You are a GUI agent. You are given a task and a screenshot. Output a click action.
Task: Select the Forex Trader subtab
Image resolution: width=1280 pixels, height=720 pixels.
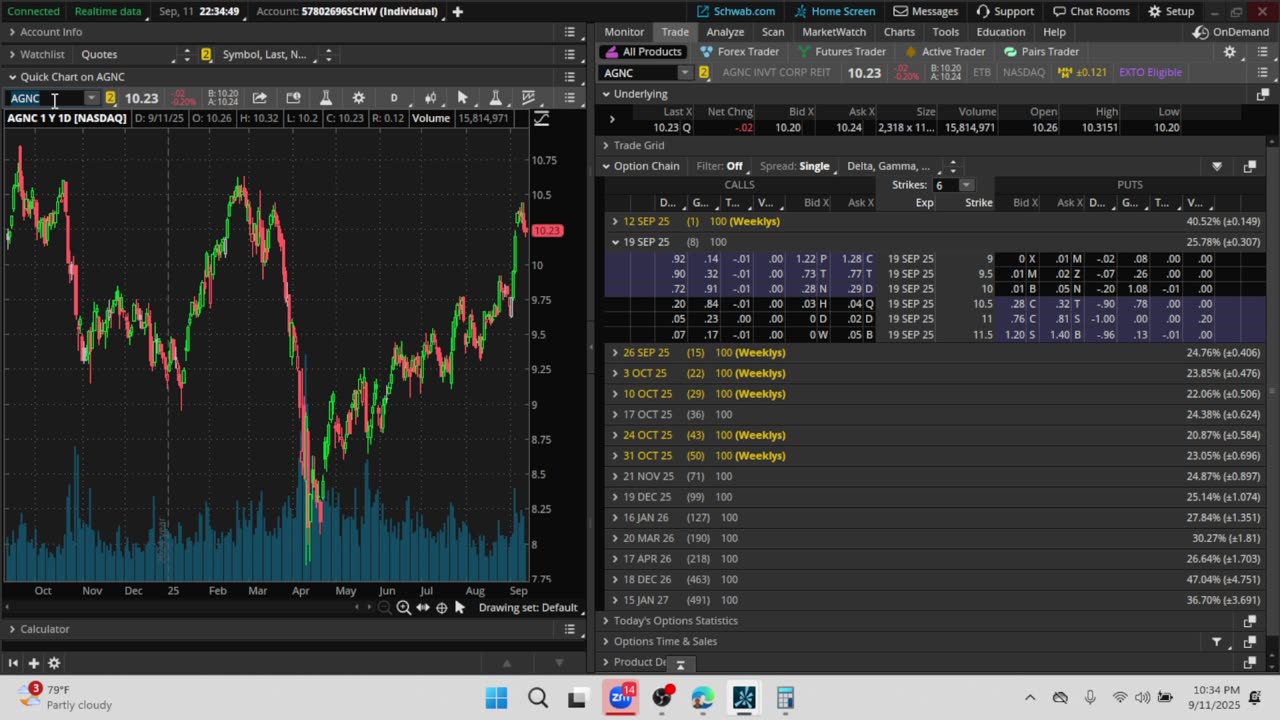click(740, 52)
